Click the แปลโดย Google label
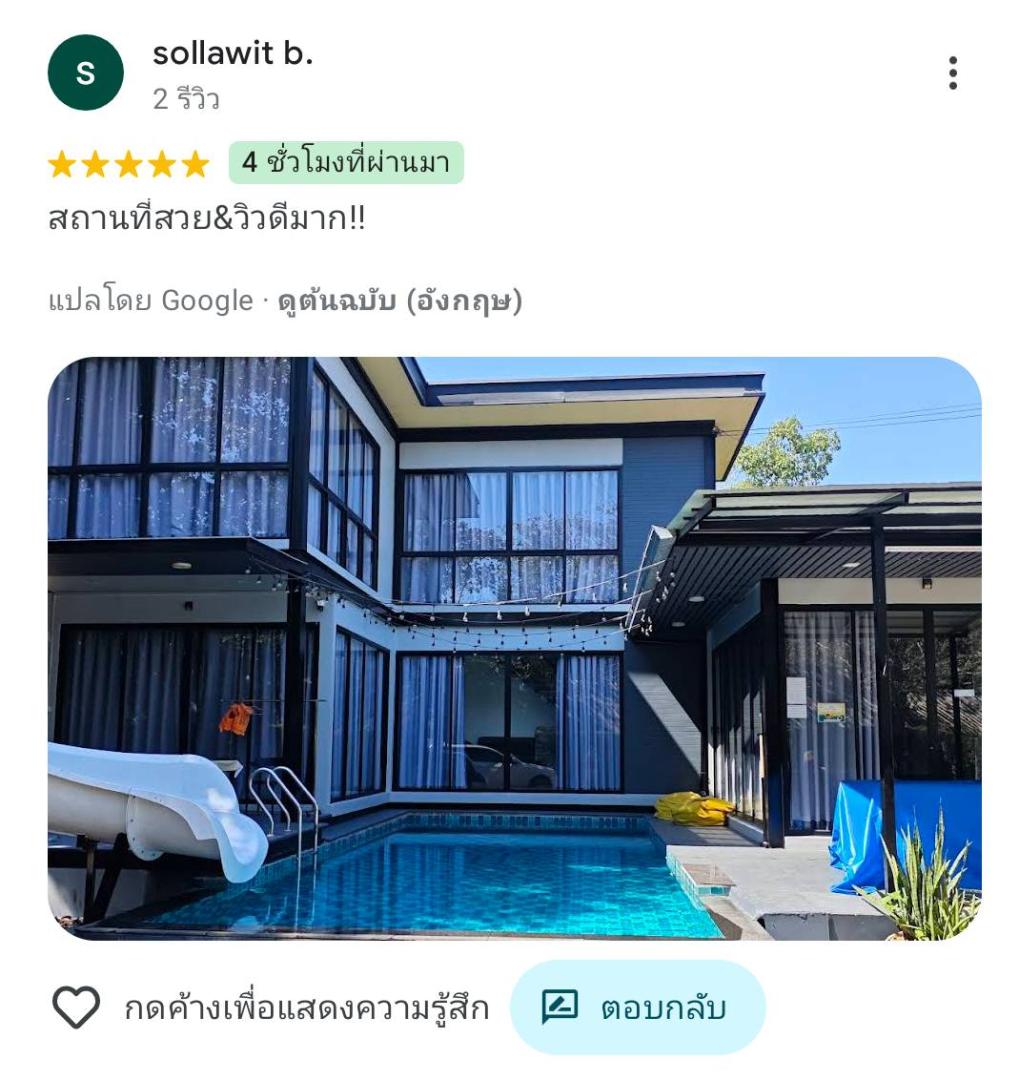Screen dimensions: 1019x1080 pos(151,301)
